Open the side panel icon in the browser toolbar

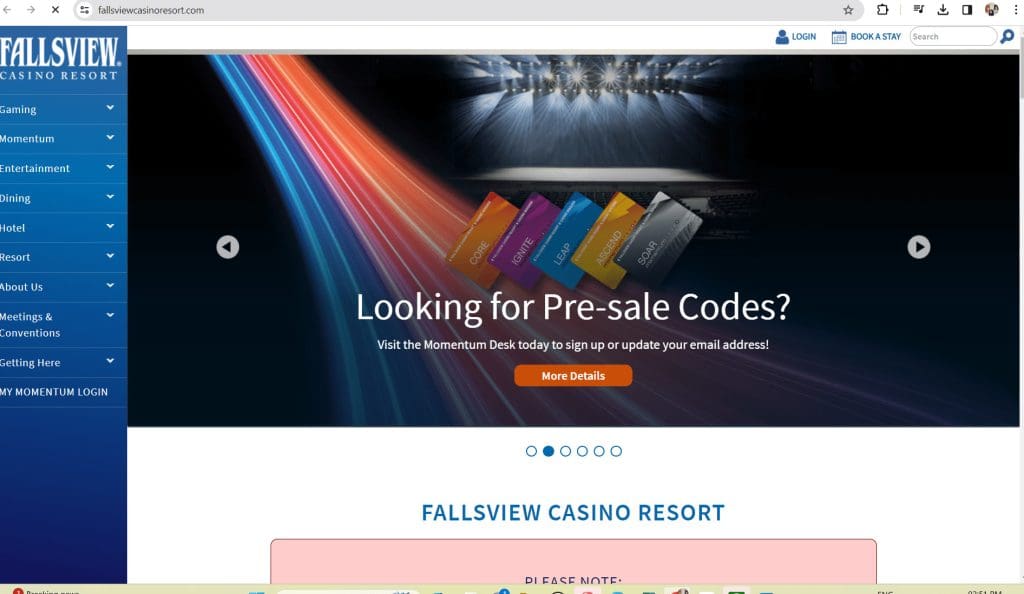pyautogui.click(x=967, y=10)
